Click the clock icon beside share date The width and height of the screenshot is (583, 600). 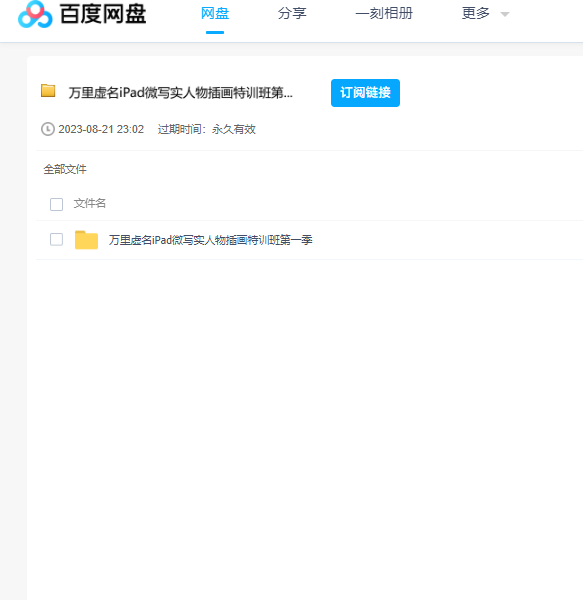(48, 129)
